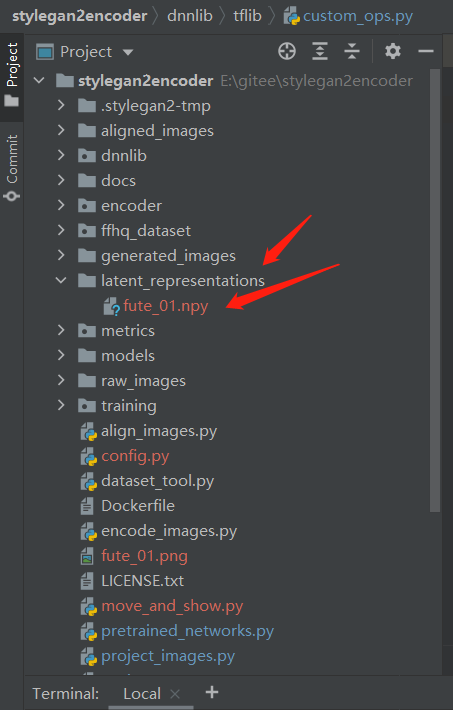Image resolution: width=453 pixels, height=710 pixels.
Task: Open the Commit tool window tab
Action: pos(12,168)
